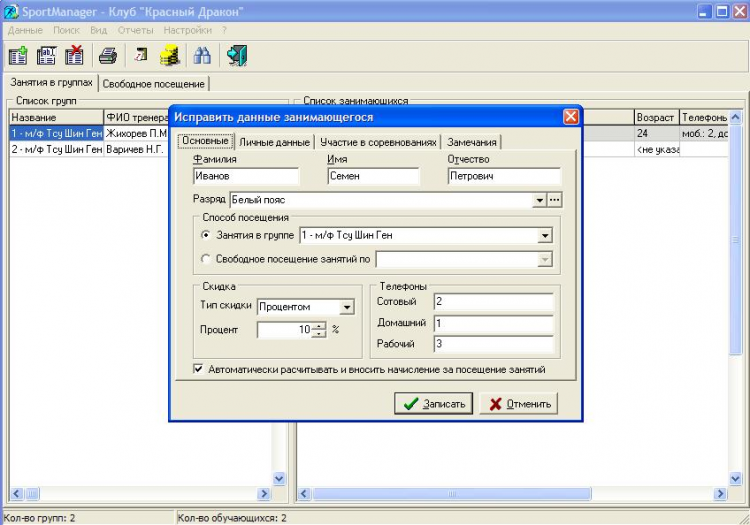Click the gold coins payments icon
This screenshot has height=525, width=750.
(x=170, y=56)
